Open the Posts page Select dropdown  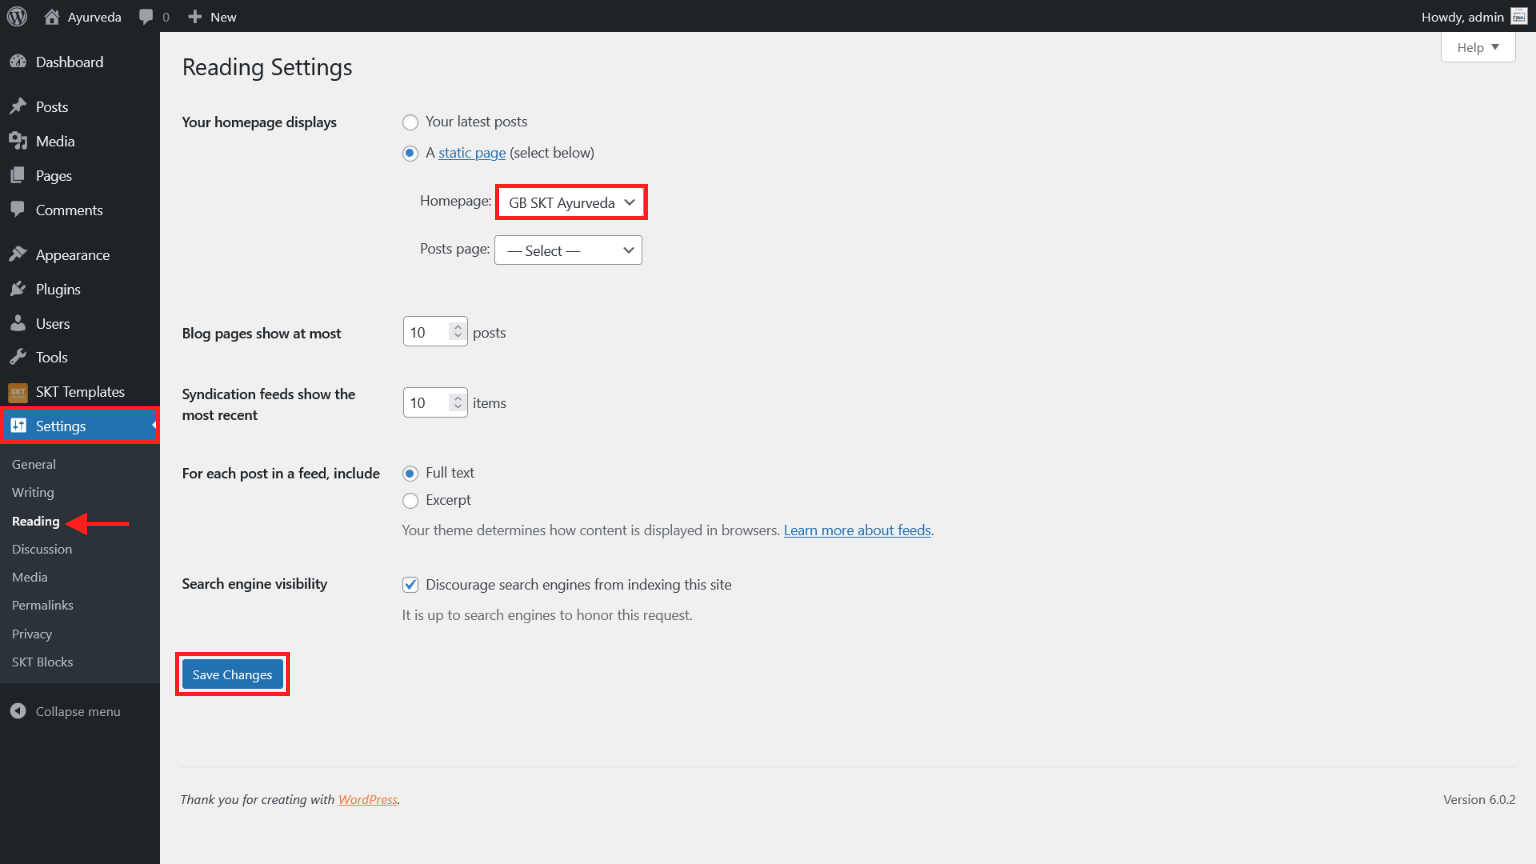pyautogui.click(x=568, y=250)
